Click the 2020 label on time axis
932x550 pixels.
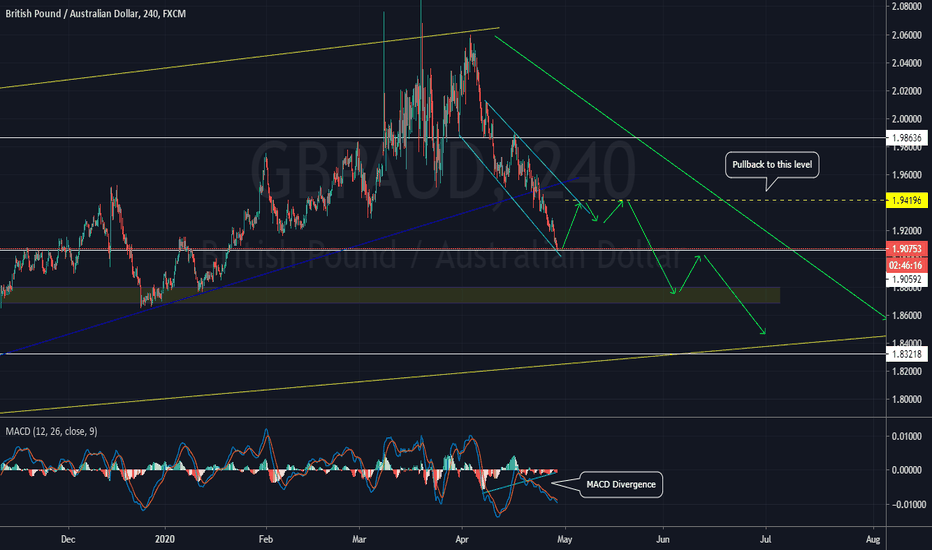[x=165, y=539]
